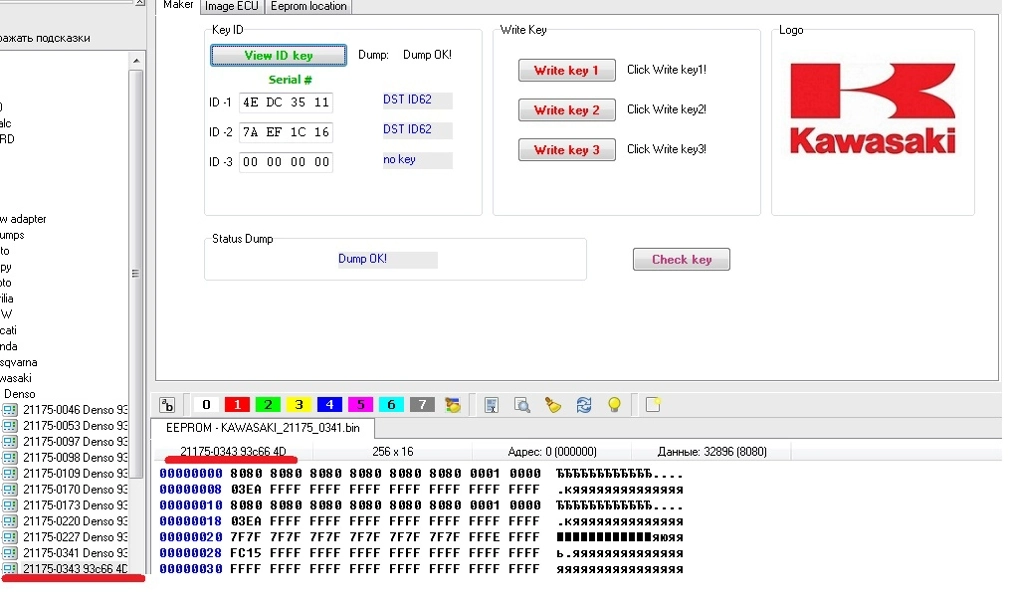Select 21175-0097 Denso tree item

(x=75, y=442)
